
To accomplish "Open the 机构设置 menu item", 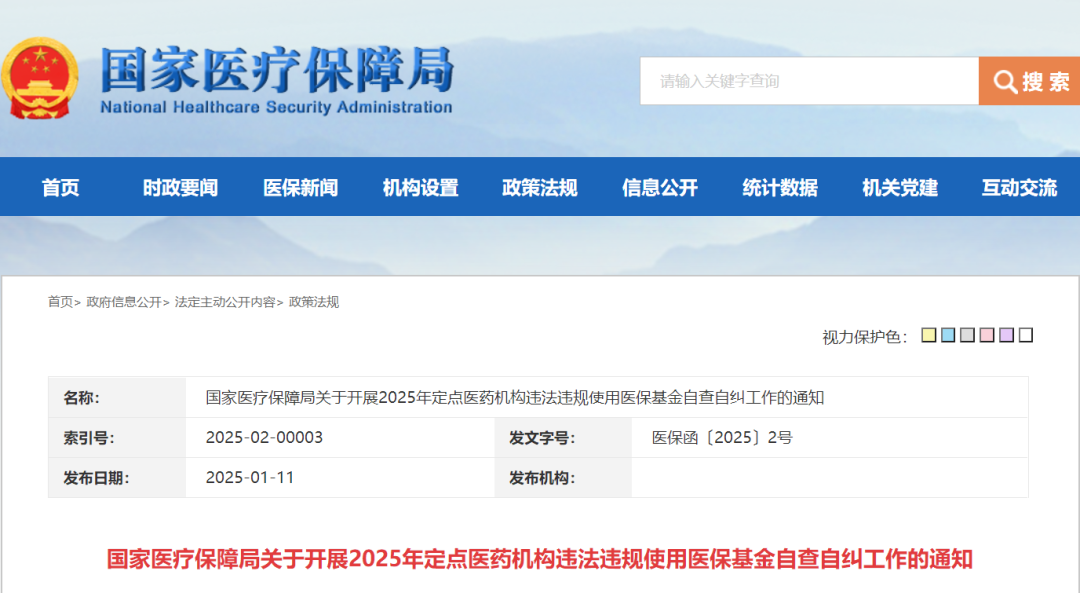I will tap(420, 188).
